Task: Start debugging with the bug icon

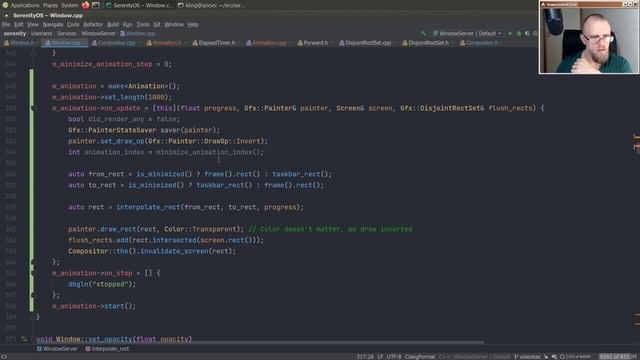Action: click(519, 33)
